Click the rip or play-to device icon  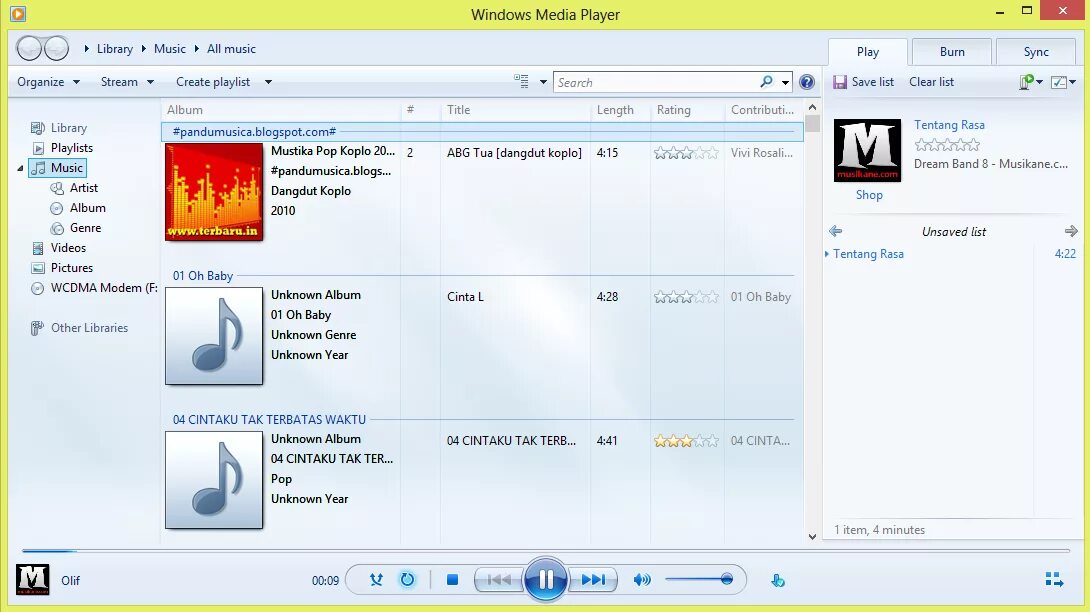coord(778,580)
